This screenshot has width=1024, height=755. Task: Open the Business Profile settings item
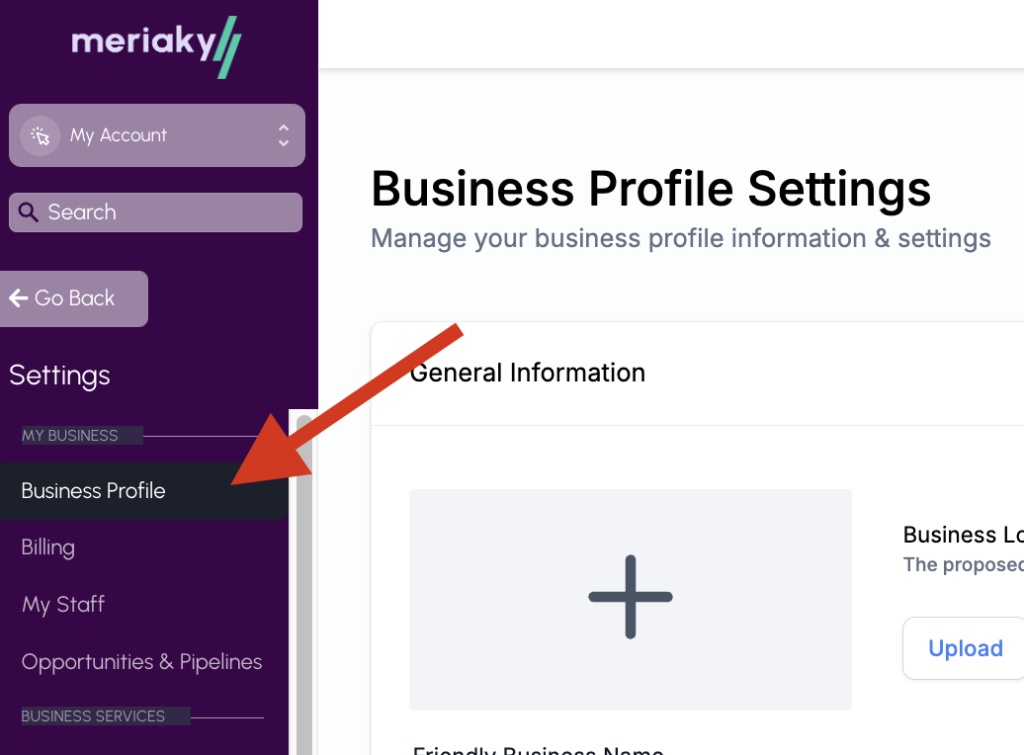(144, 491)
